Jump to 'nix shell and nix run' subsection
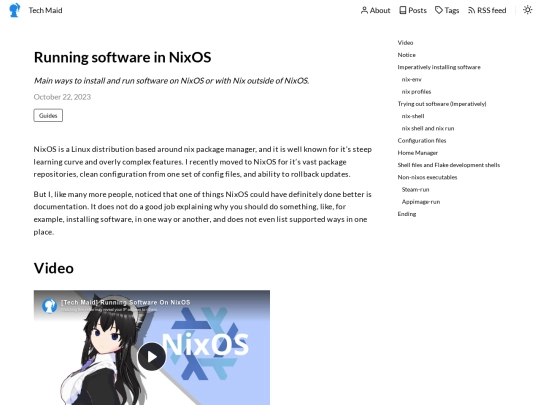 tap(428, 128)
